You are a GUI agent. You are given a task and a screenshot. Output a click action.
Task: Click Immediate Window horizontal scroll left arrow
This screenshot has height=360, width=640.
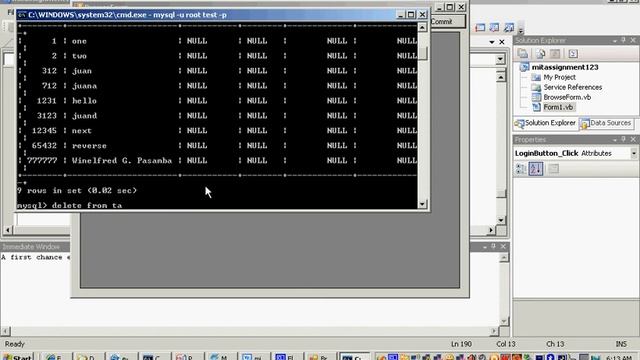[5, 331]
